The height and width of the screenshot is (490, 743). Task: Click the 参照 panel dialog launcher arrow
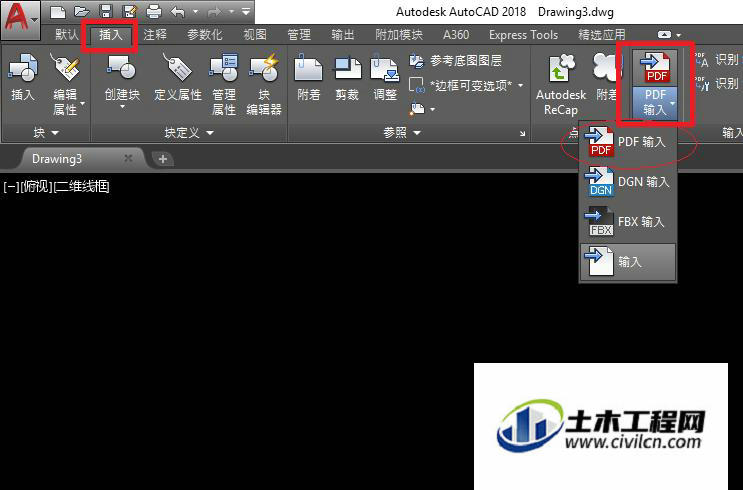[522, 134]
